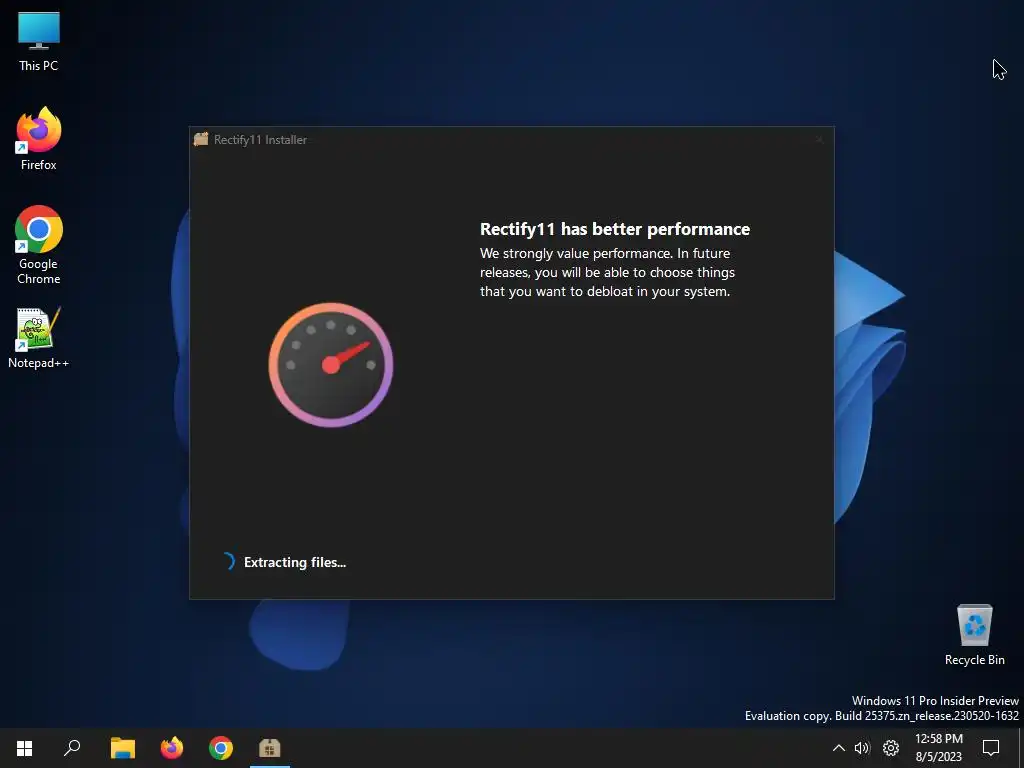
Task: Open File Explorer from the taskbar
Action: (122, 748)
